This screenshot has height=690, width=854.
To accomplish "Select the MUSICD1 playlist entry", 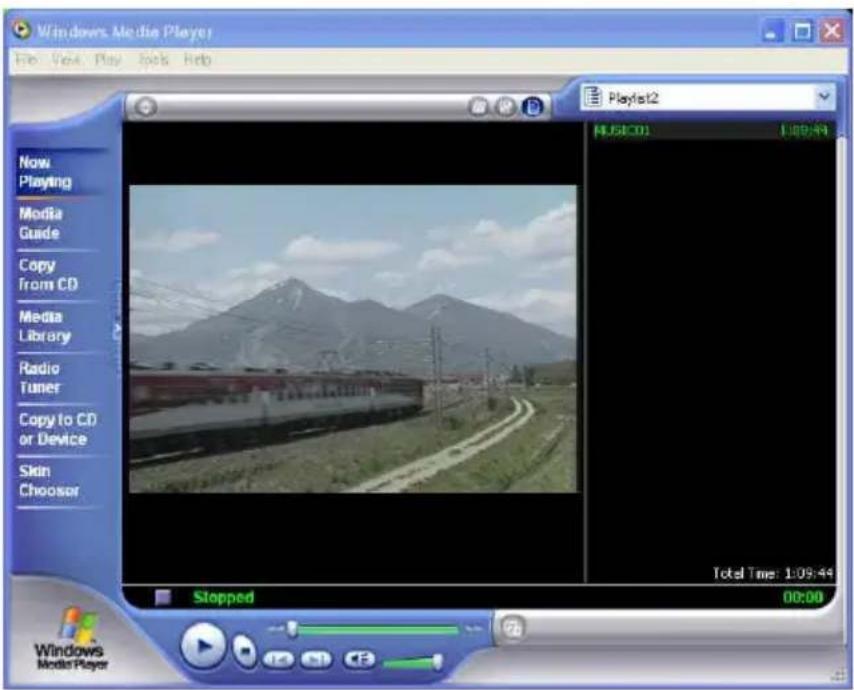I will tap(711, 131).
